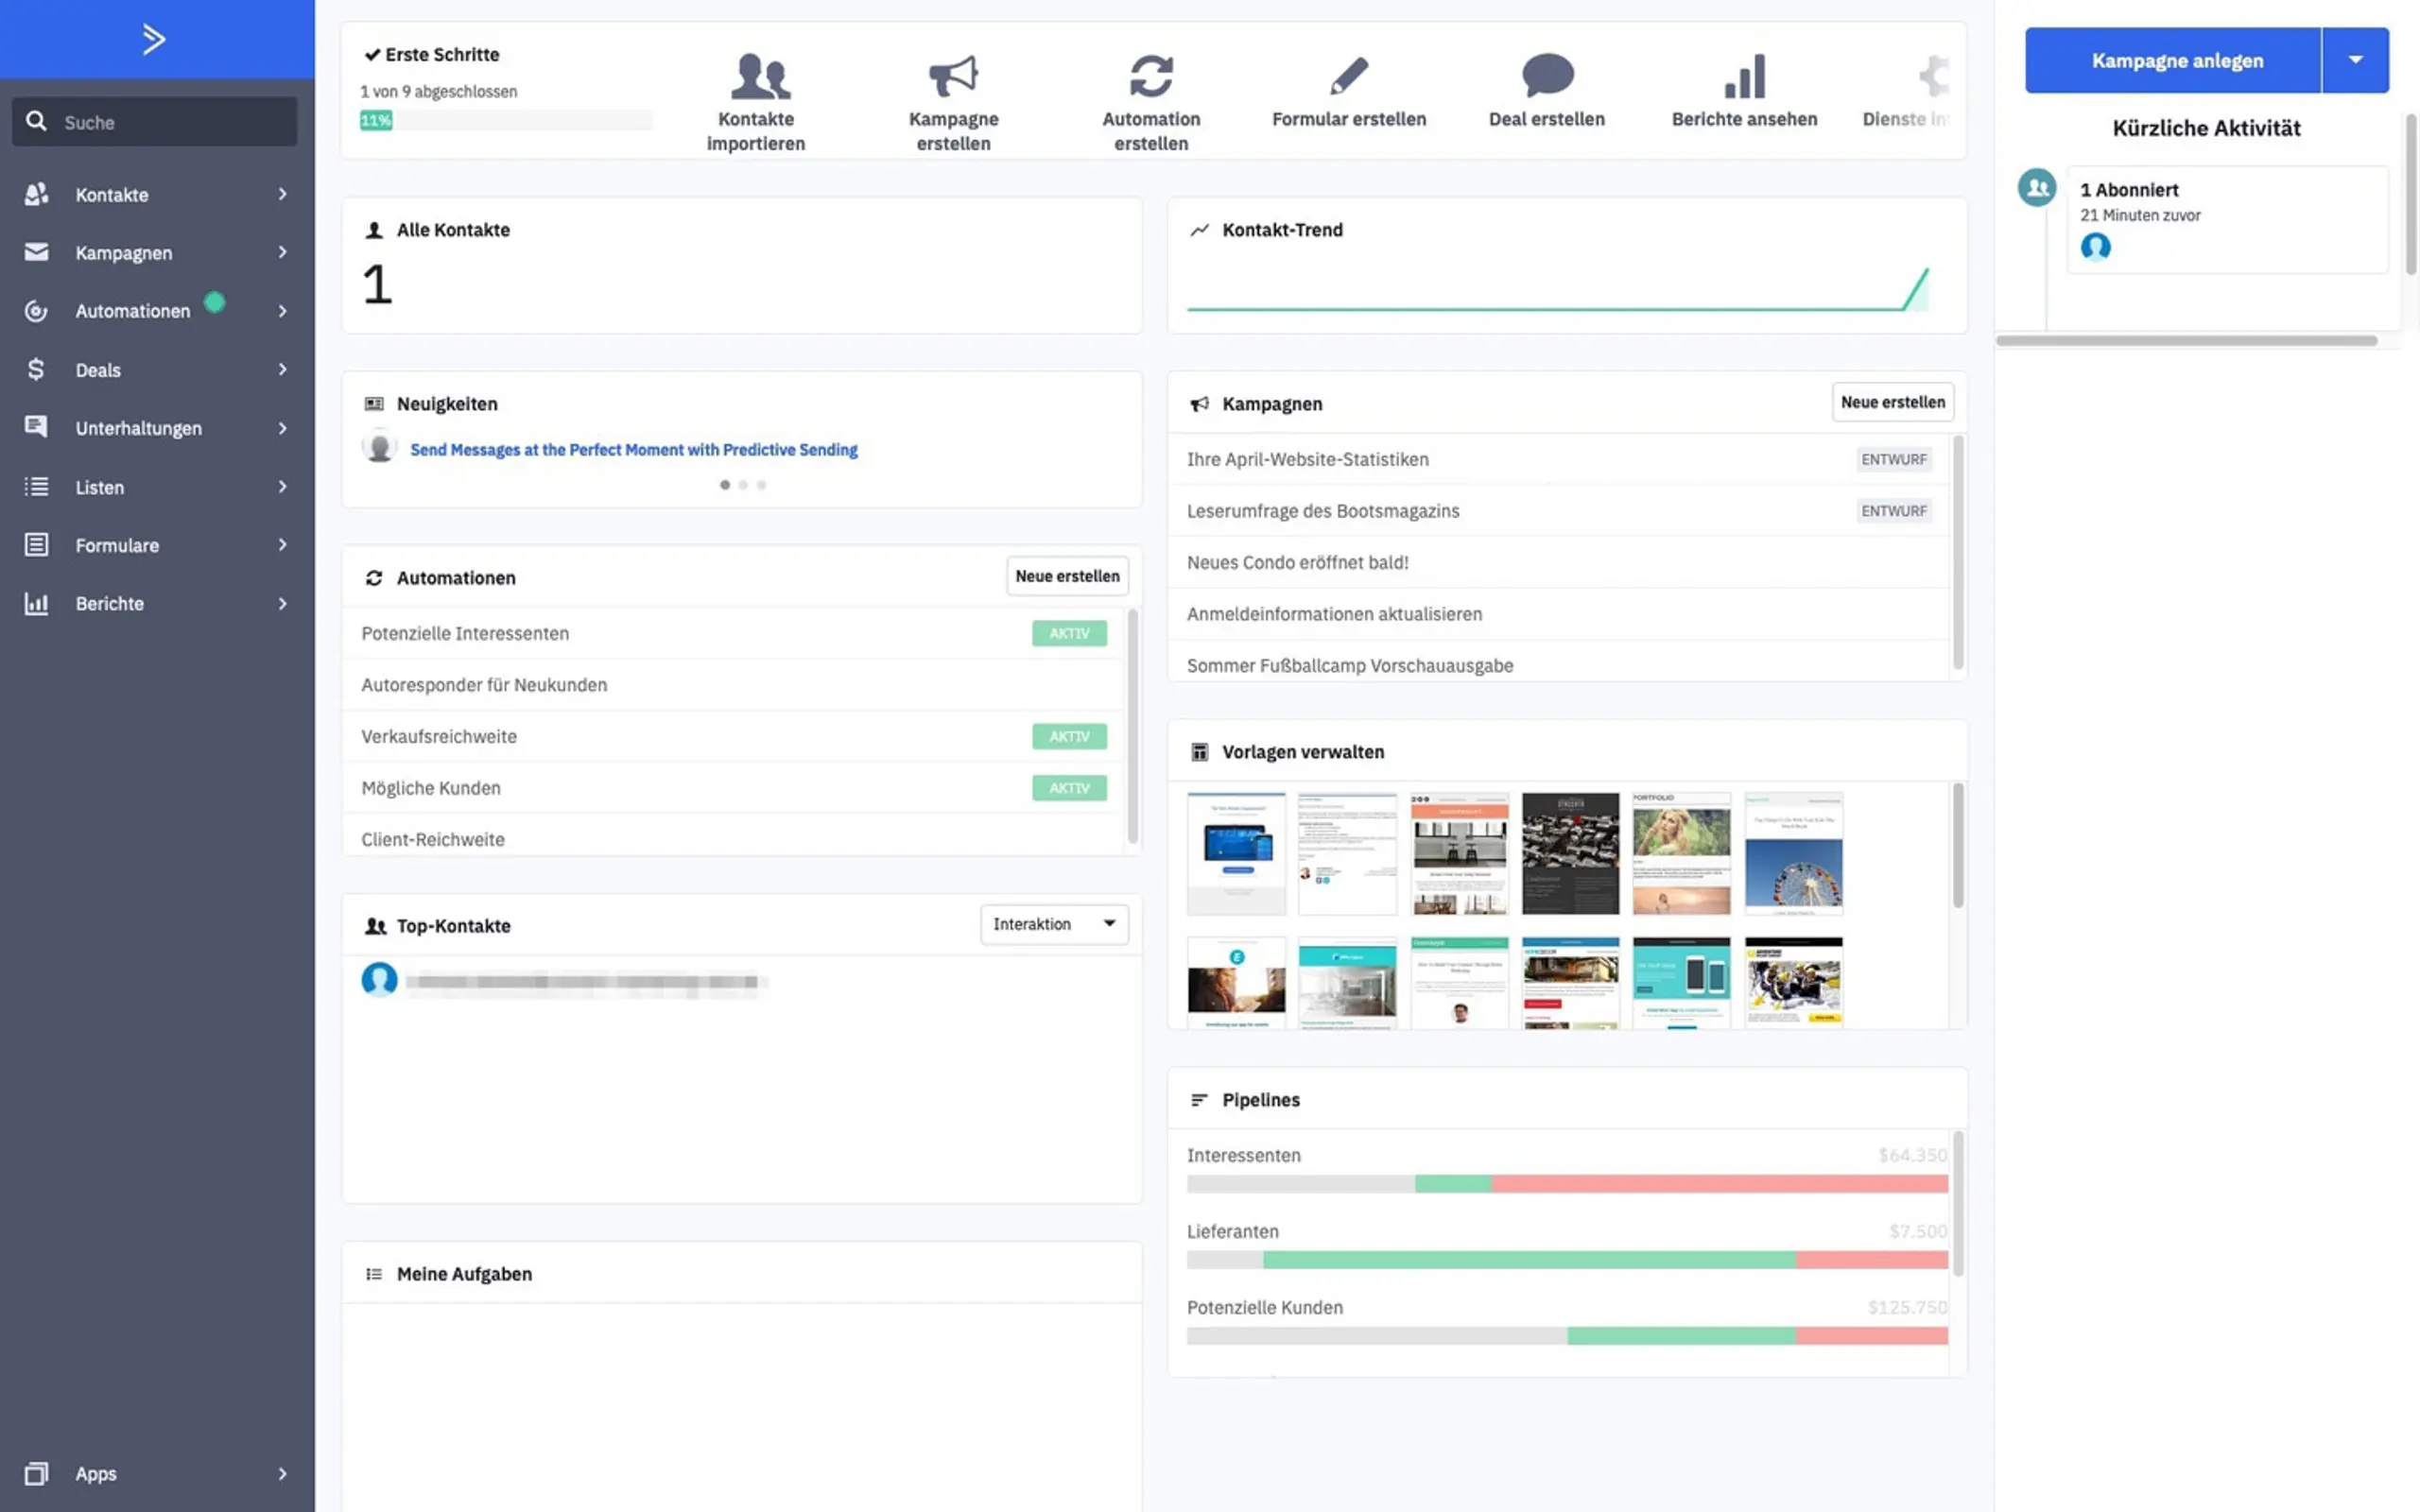Click the Automation erstellen icon
The height and width of the screenshot is (1512, 2420).
tap(1151, 77)
